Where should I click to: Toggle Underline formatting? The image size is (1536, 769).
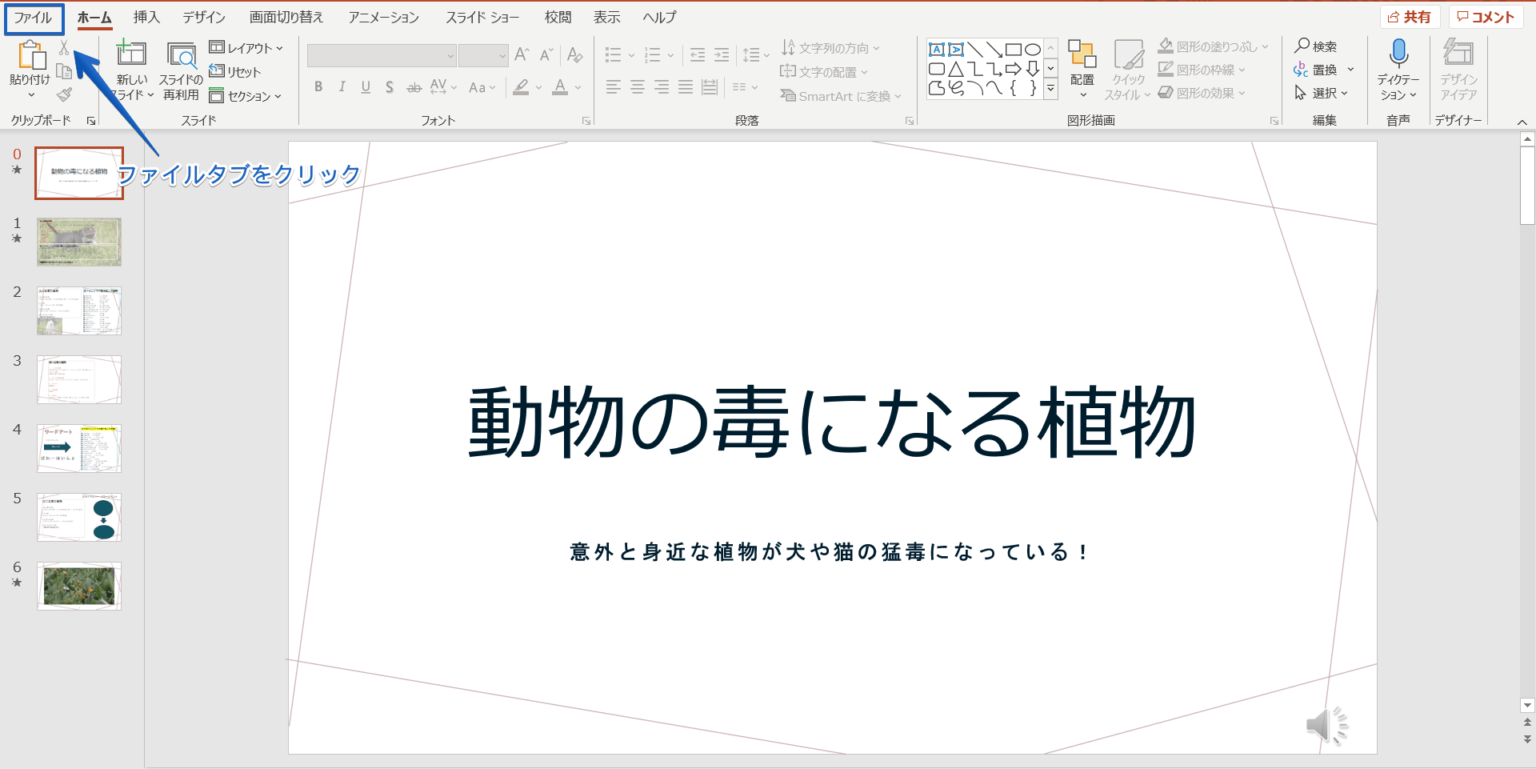pyautogui.click(x=364, y=87)
